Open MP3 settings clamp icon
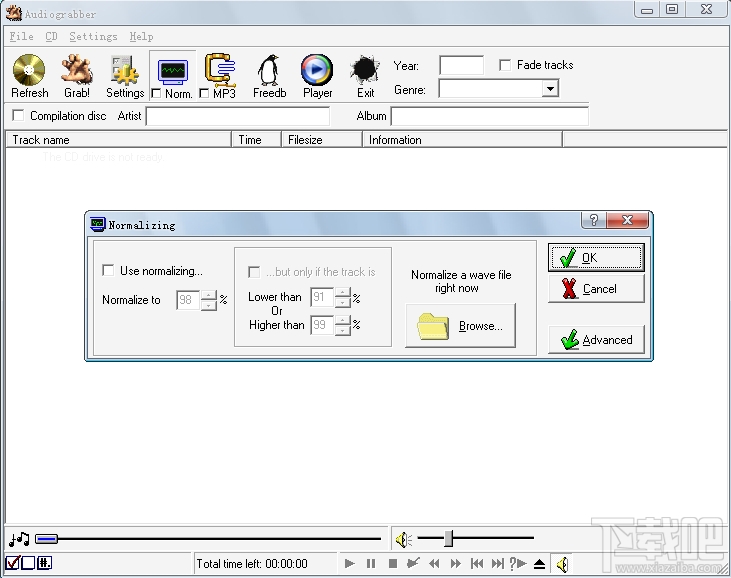The image size is (731, 578). point(220,70)
